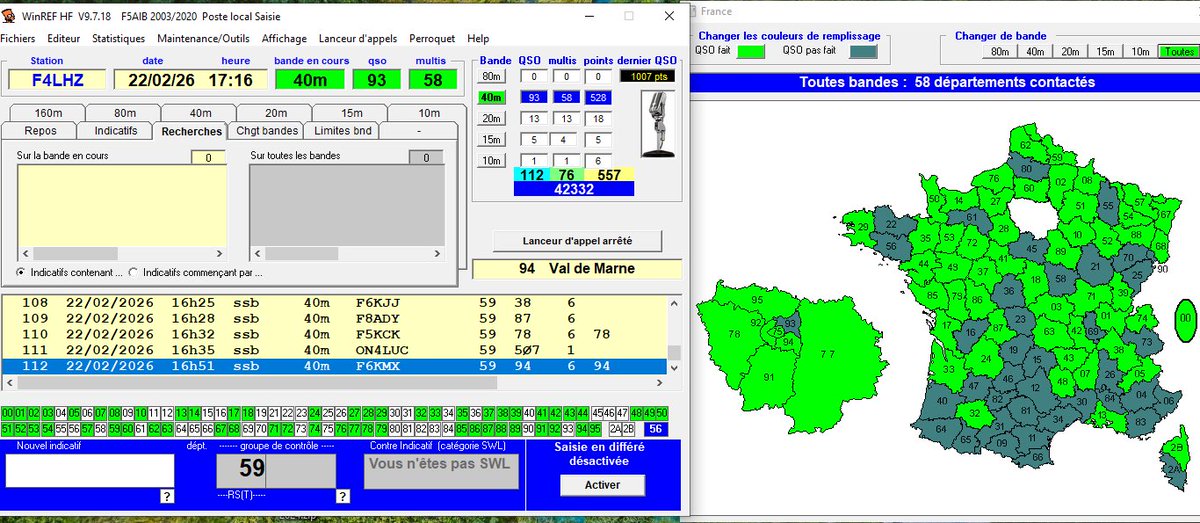Open the Maintenance/Outils menu
The width and height of the screenshot is (1200, 523).
[203, 38]
